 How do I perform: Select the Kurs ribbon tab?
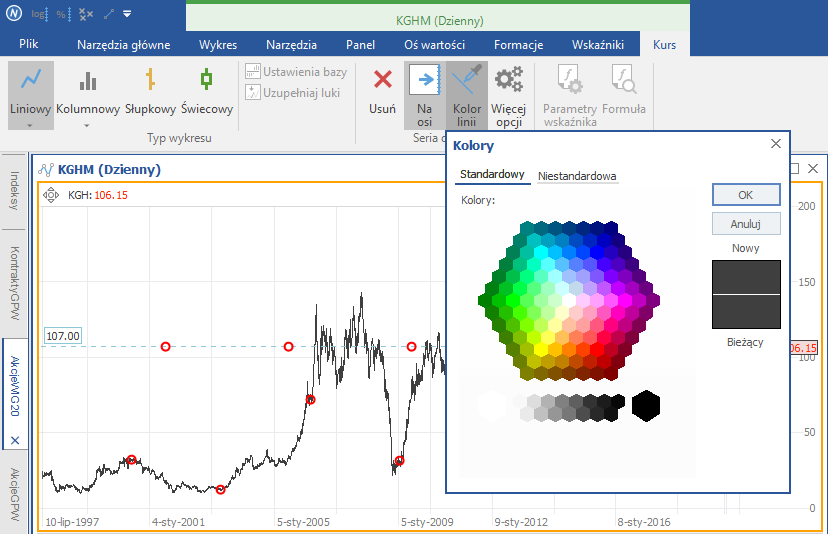664,45
